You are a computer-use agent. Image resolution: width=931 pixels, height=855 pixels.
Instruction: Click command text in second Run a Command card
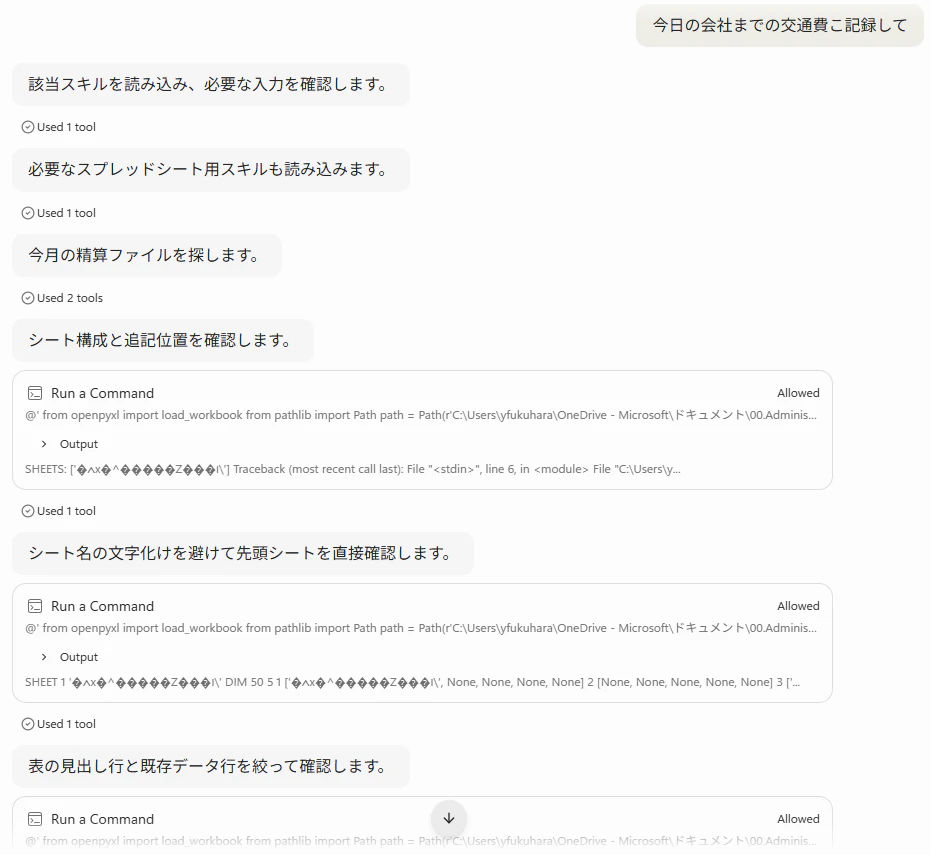(421, 628)
